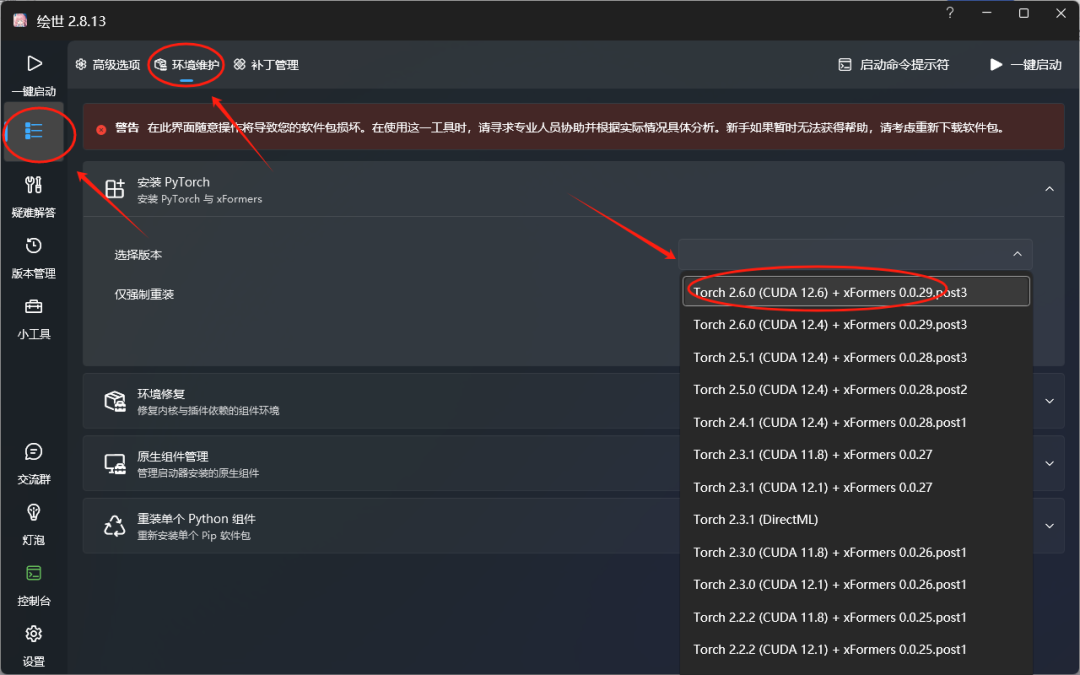
Task: Select Torch 2.5.1 (CUDA 12.4) option
Action: [x=855, y=357]
